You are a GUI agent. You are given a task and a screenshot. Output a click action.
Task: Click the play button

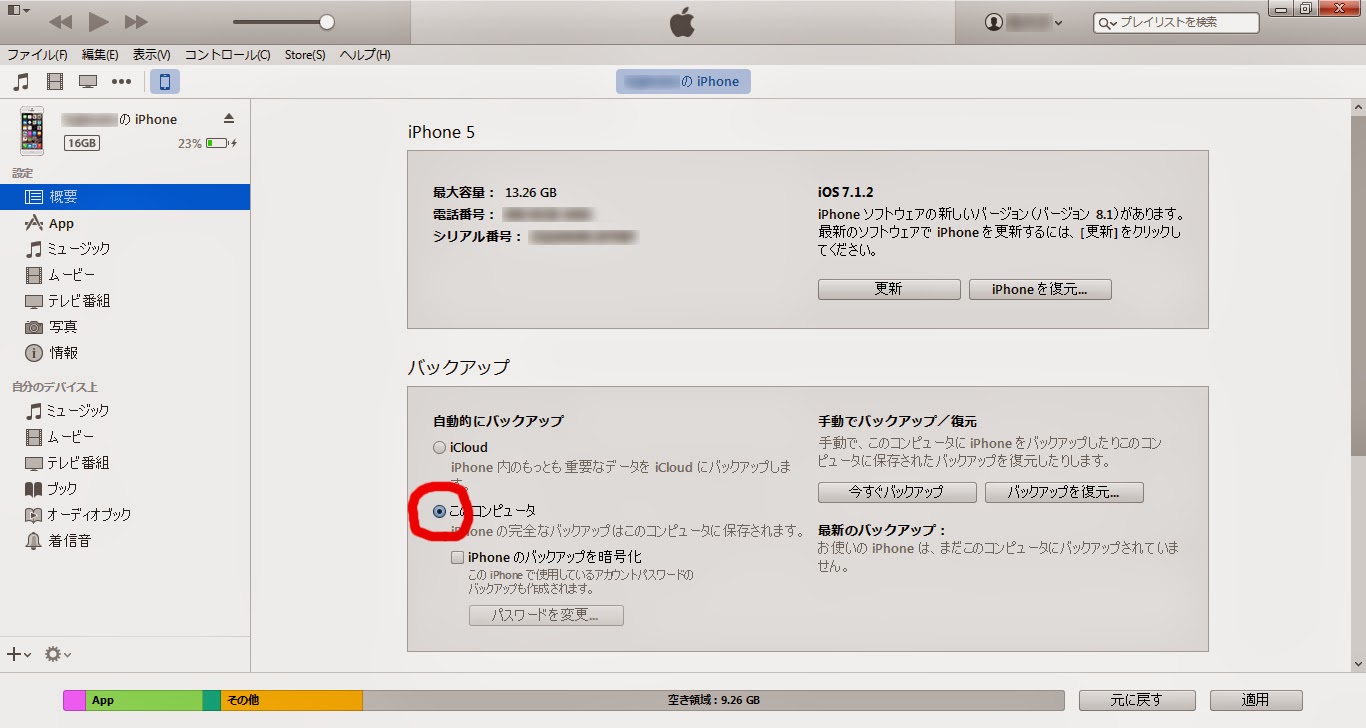tap(98, 22)
